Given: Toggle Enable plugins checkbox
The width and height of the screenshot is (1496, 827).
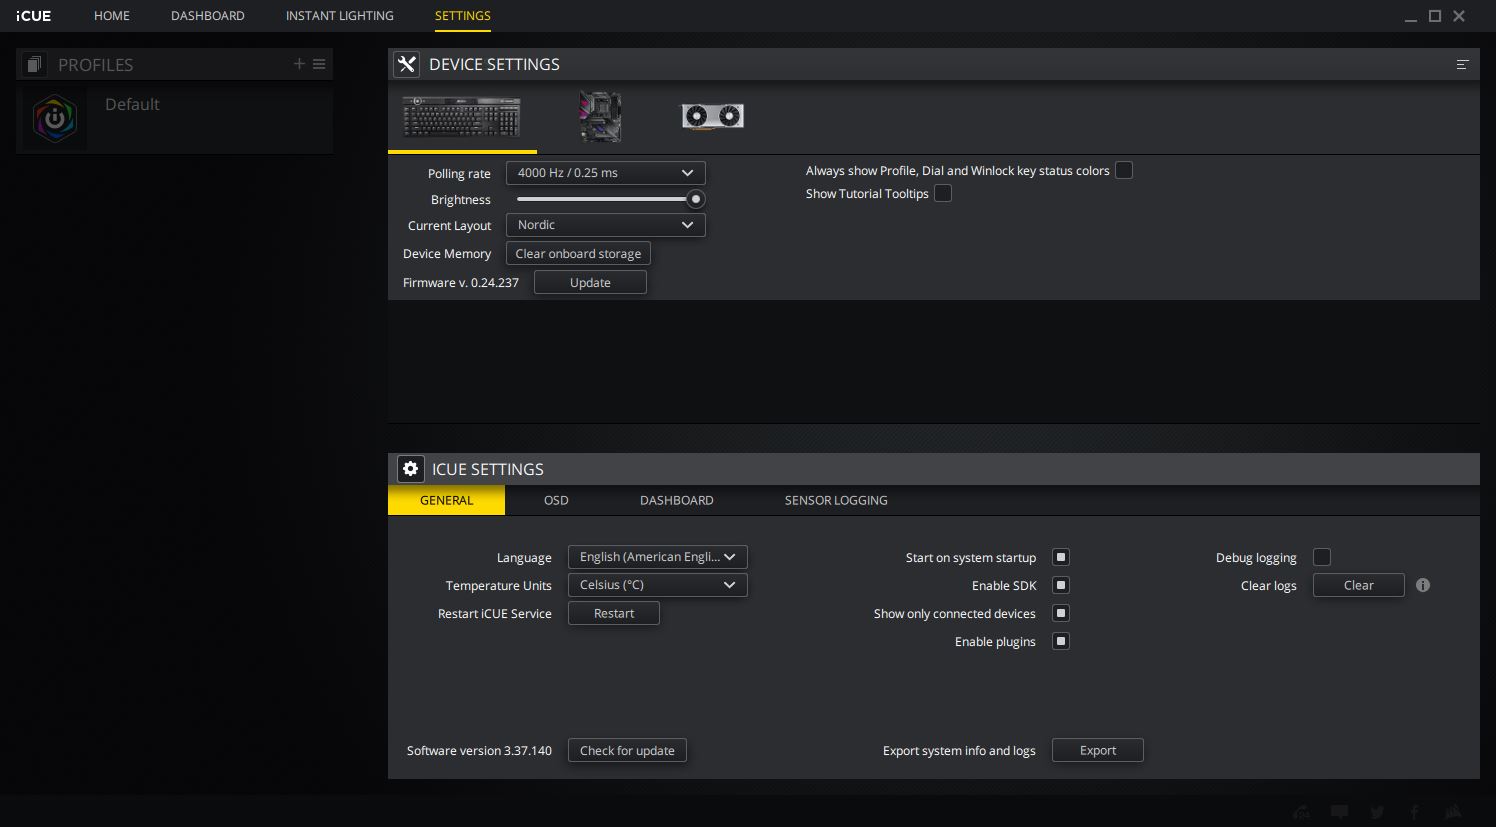Looking at the screenshot, I should pyautogui.click(x=1061, y=641).
